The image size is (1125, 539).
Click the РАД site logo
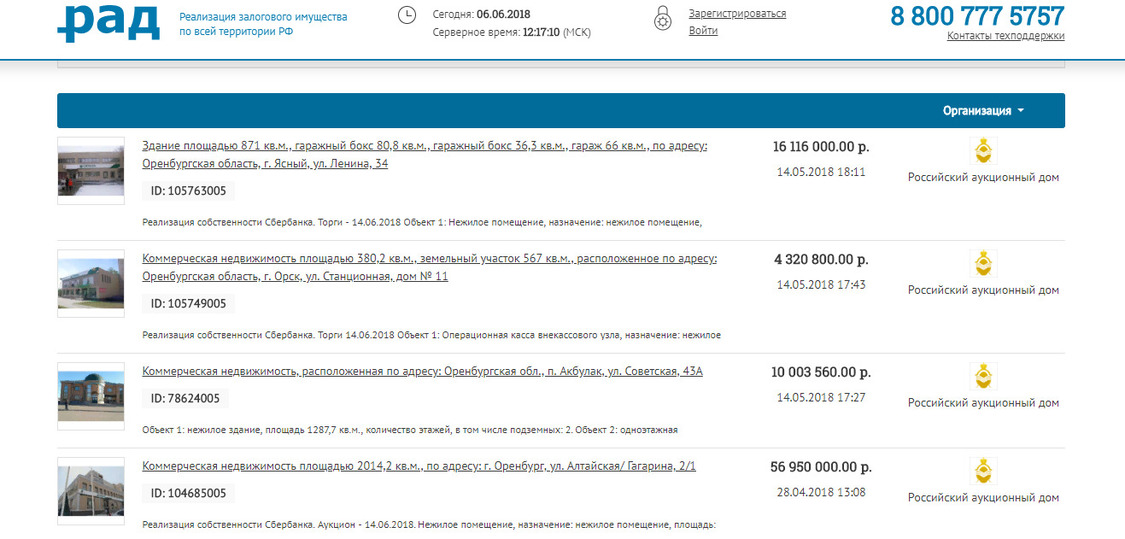tap(108, 22)
